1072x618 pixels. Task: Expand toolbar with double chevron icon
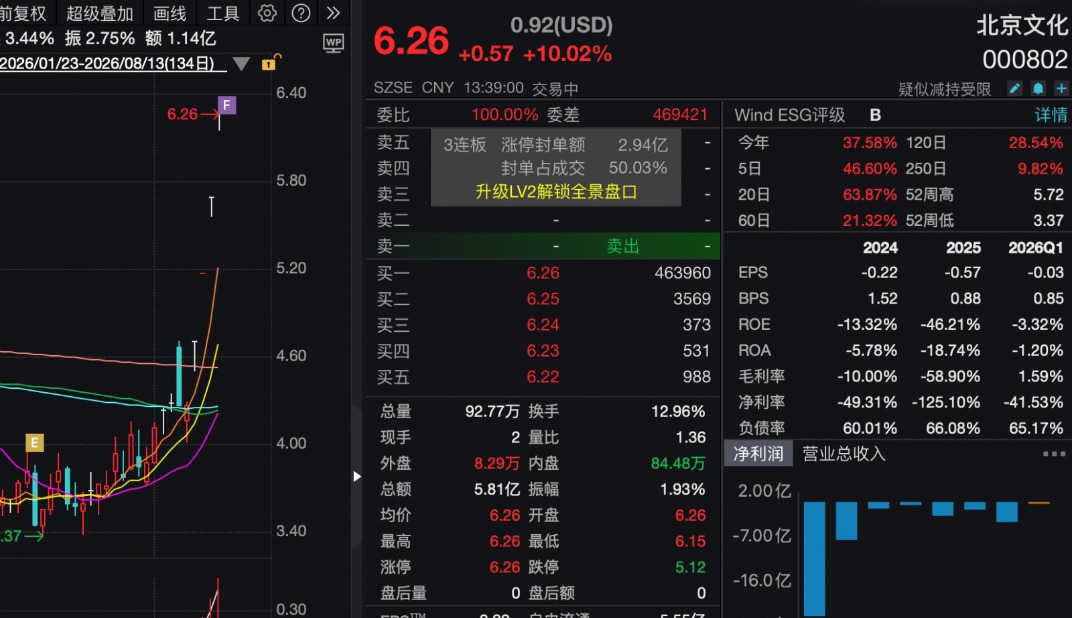click(333, 13)
